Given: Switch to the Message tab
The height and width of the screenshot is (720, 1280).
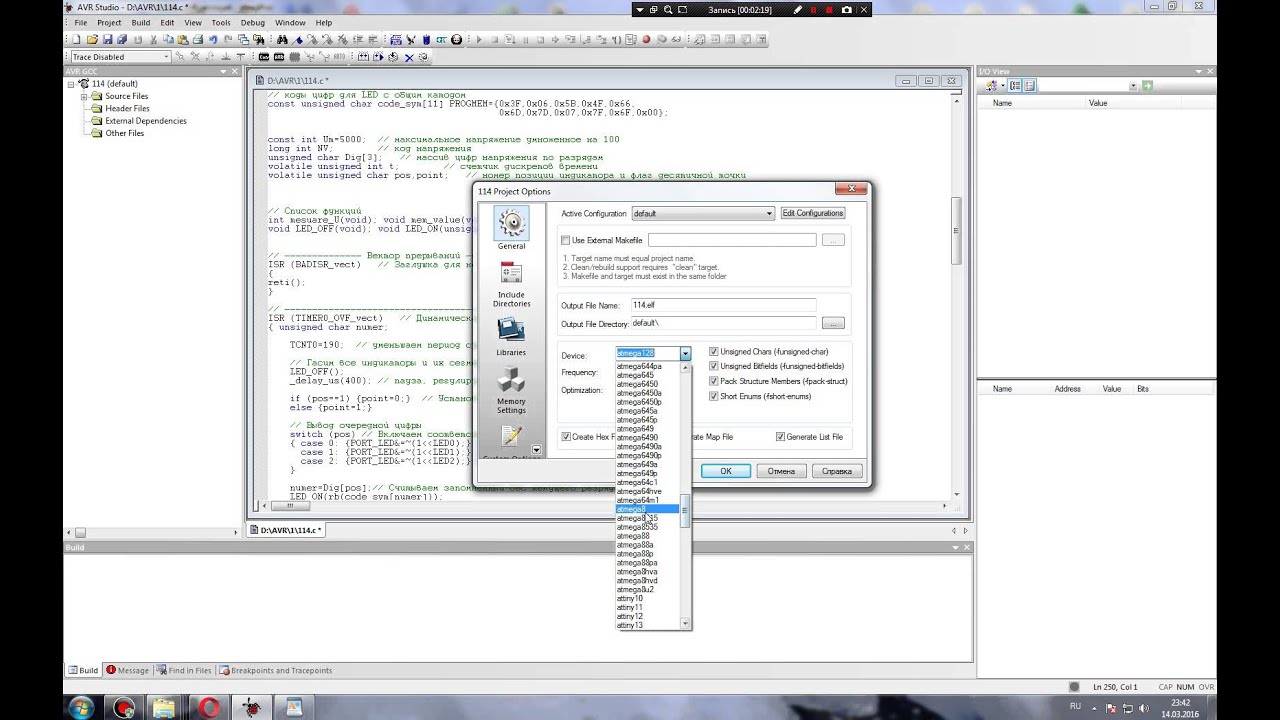Looking at the screenshot, I should coord(128,670).
